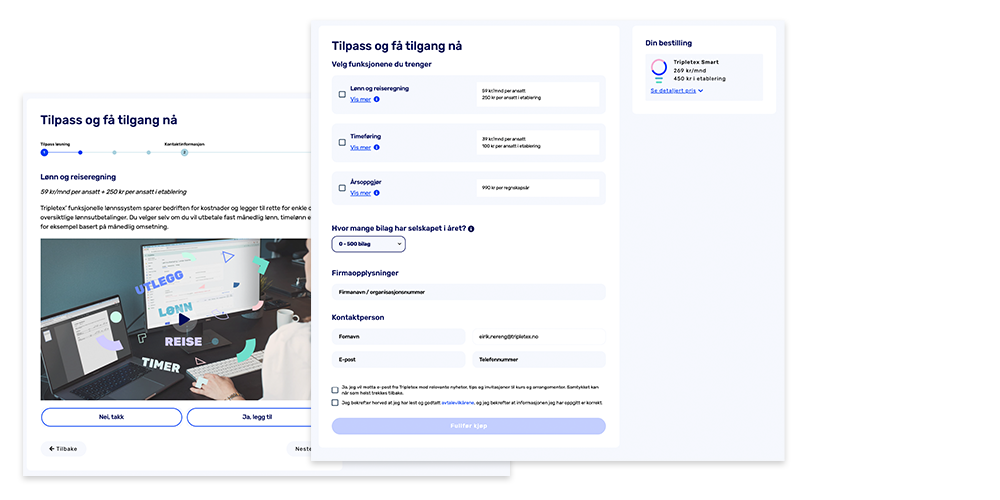Click the Tilbake button
1000x500 pixels.
(x=63, y=449)
